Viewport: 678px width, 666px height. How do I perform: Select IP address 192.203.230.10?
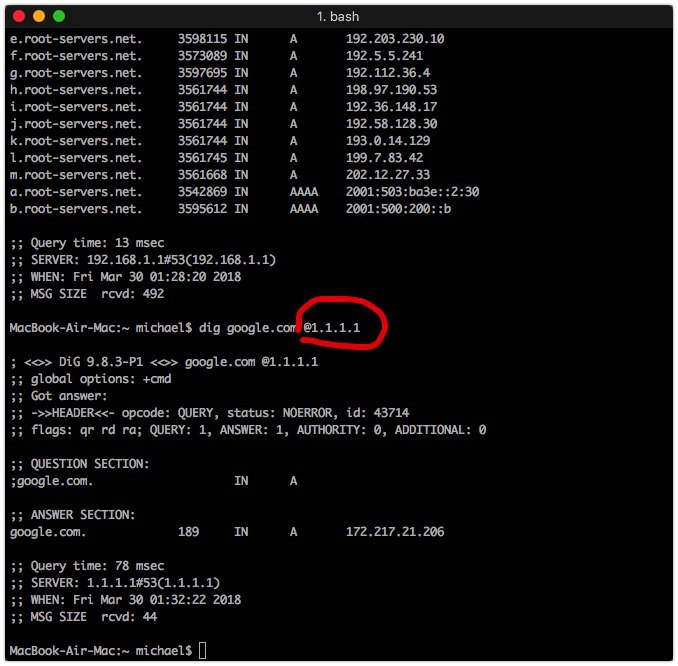[x=395, y=39]
